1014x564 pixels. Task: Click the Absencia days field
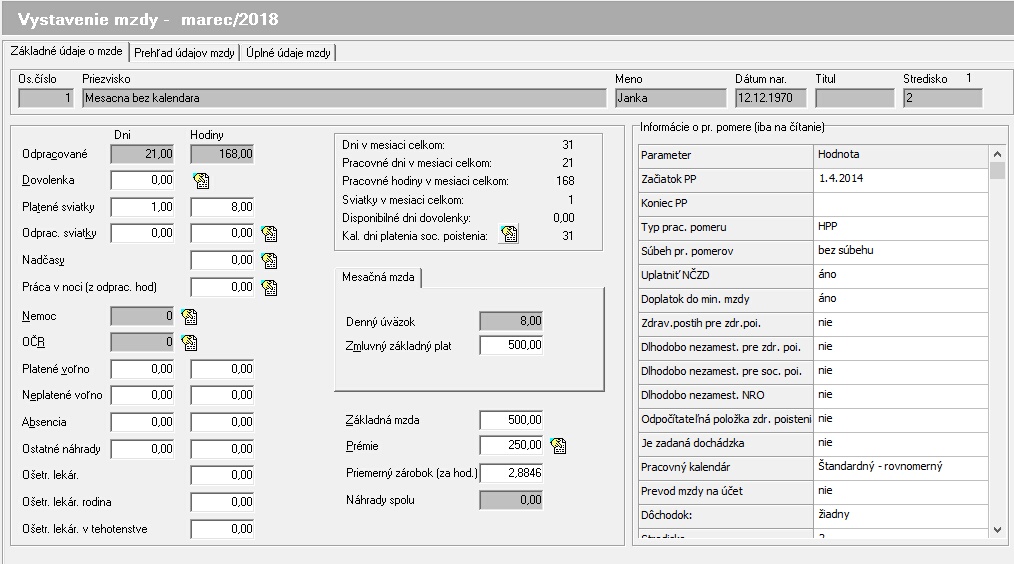(142, 422)
